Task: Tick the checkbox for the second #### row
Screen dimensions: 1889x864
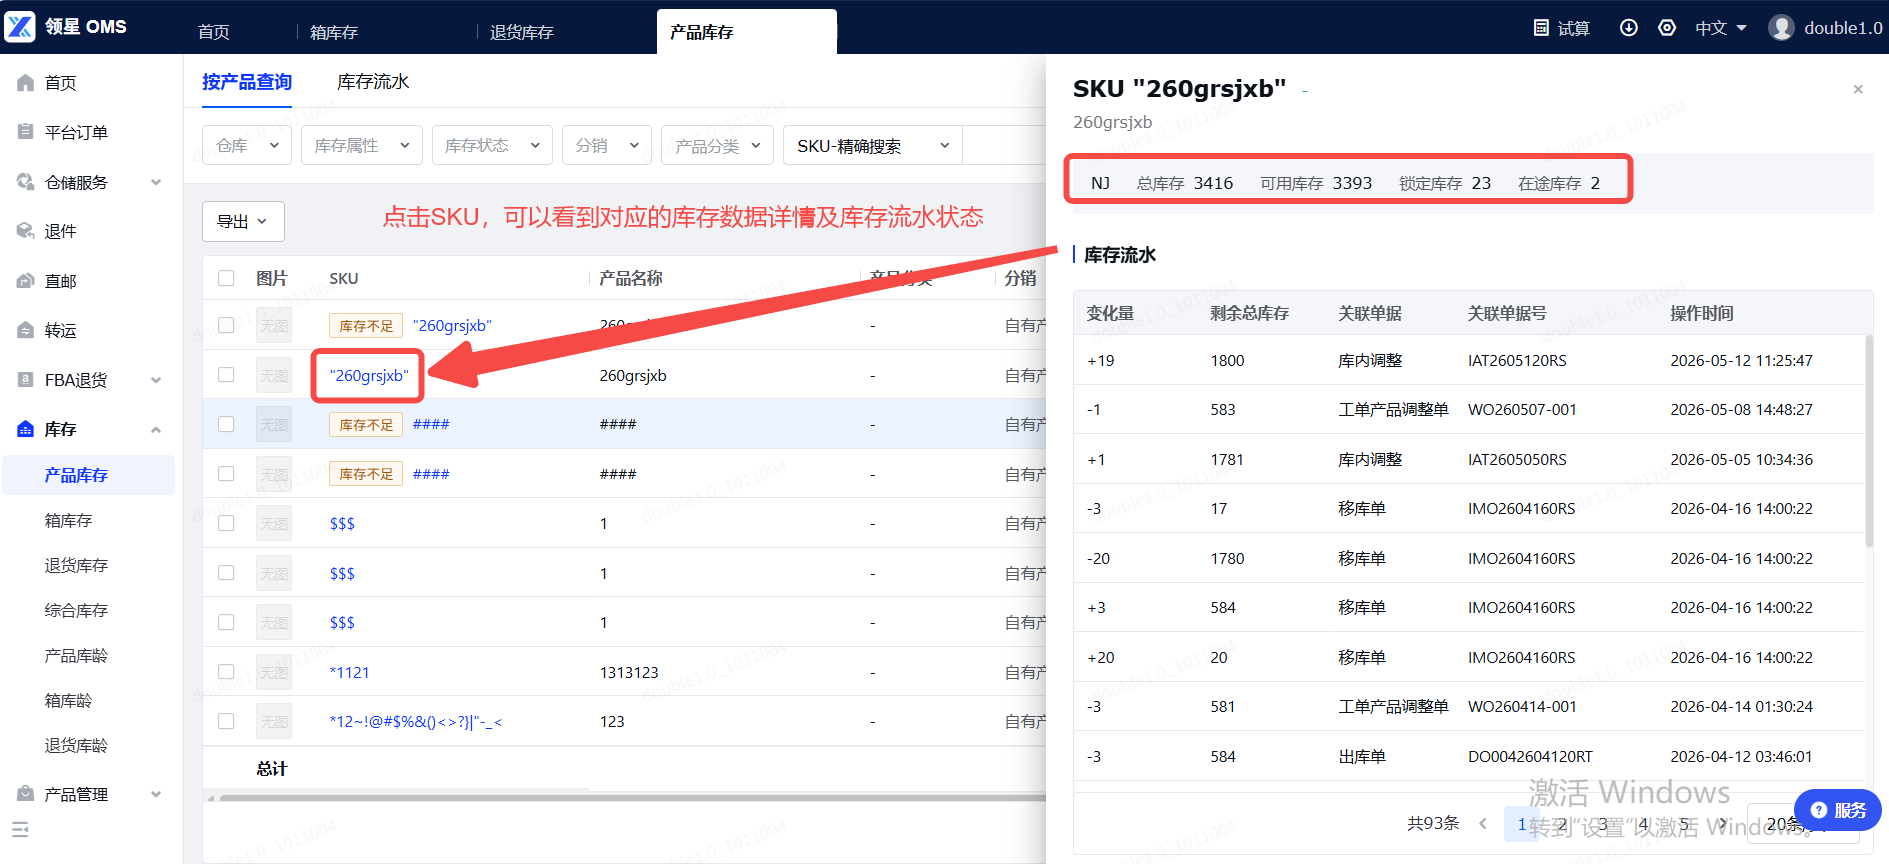Action: pyautogui.click(x=226, y=474)
